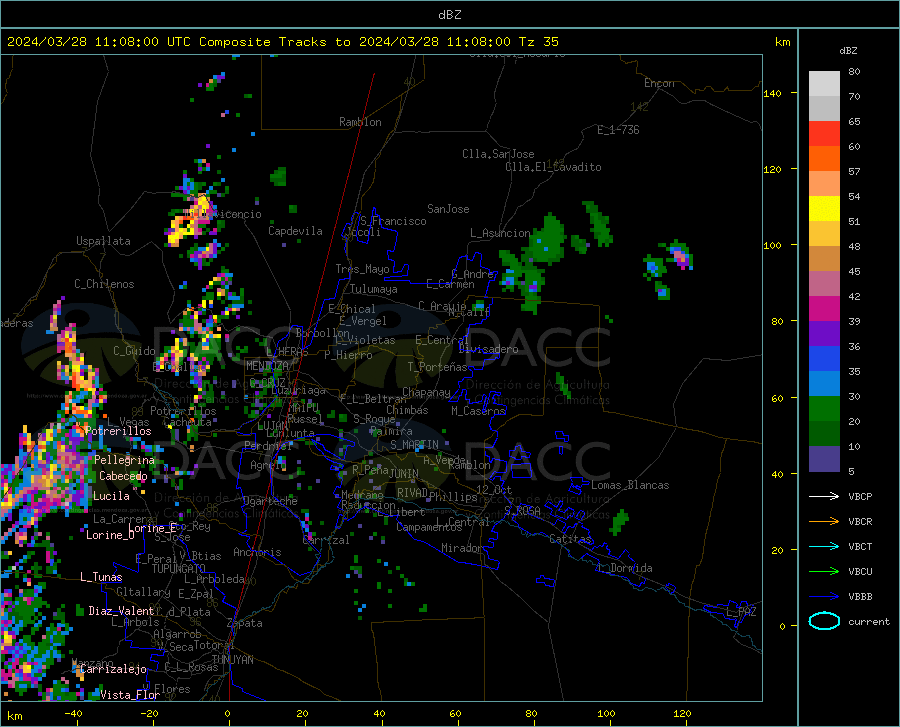Pick the dark orange 60 dBZ swatch
Screen dimensions: 900x727
click(x=824, y=159)
